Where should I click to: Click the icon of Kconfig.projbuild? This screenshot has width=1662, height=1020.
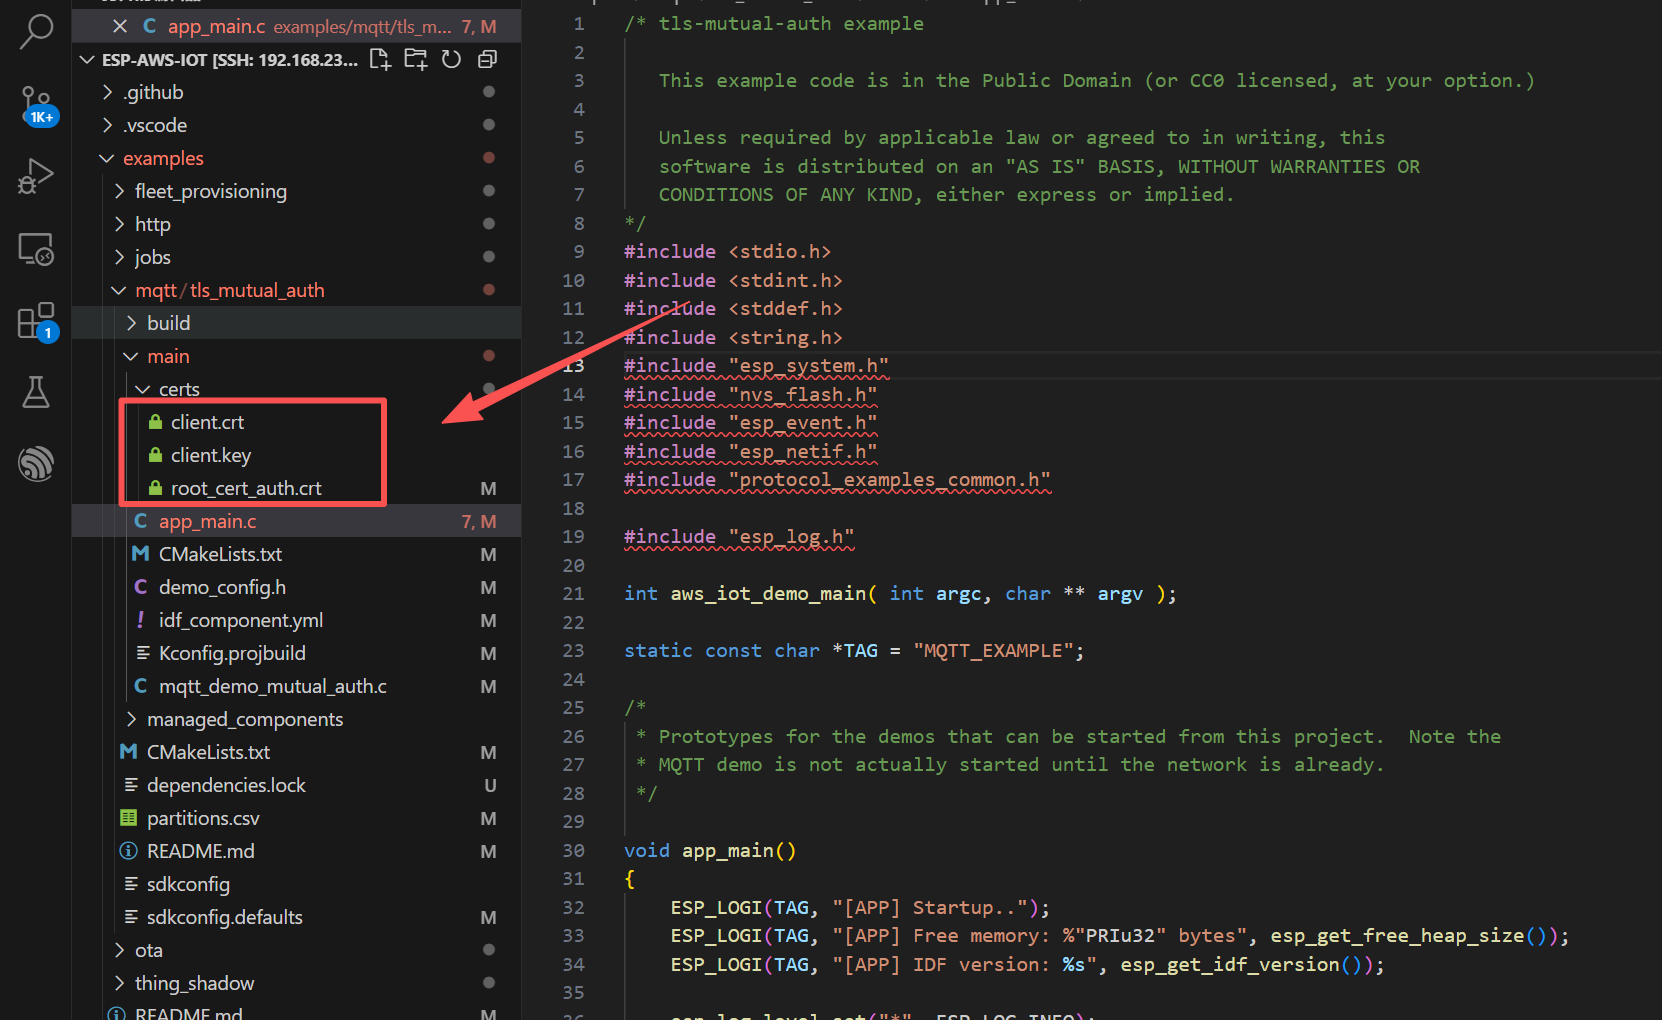tap(143, 653)
